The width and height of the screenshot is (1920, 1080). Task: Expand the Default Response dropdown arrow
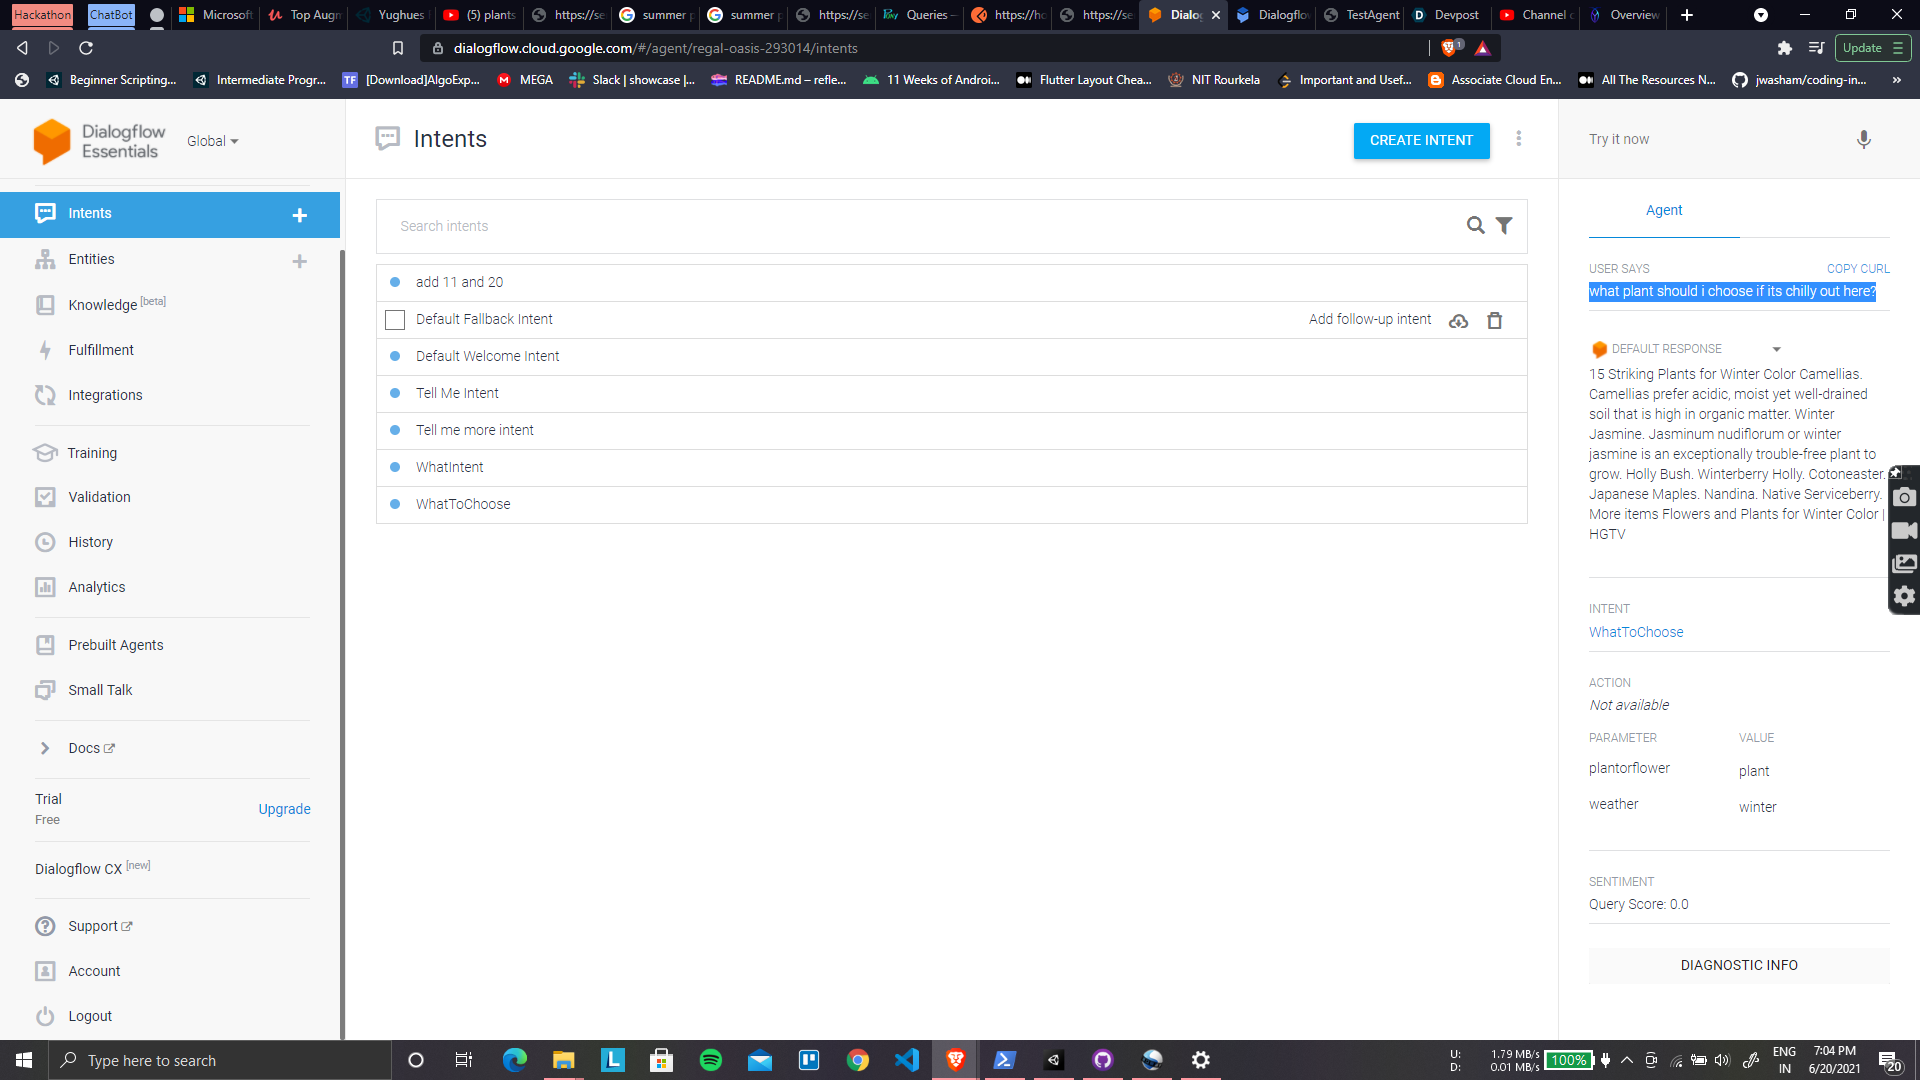pyautogui.click(x=1776, y=349)
